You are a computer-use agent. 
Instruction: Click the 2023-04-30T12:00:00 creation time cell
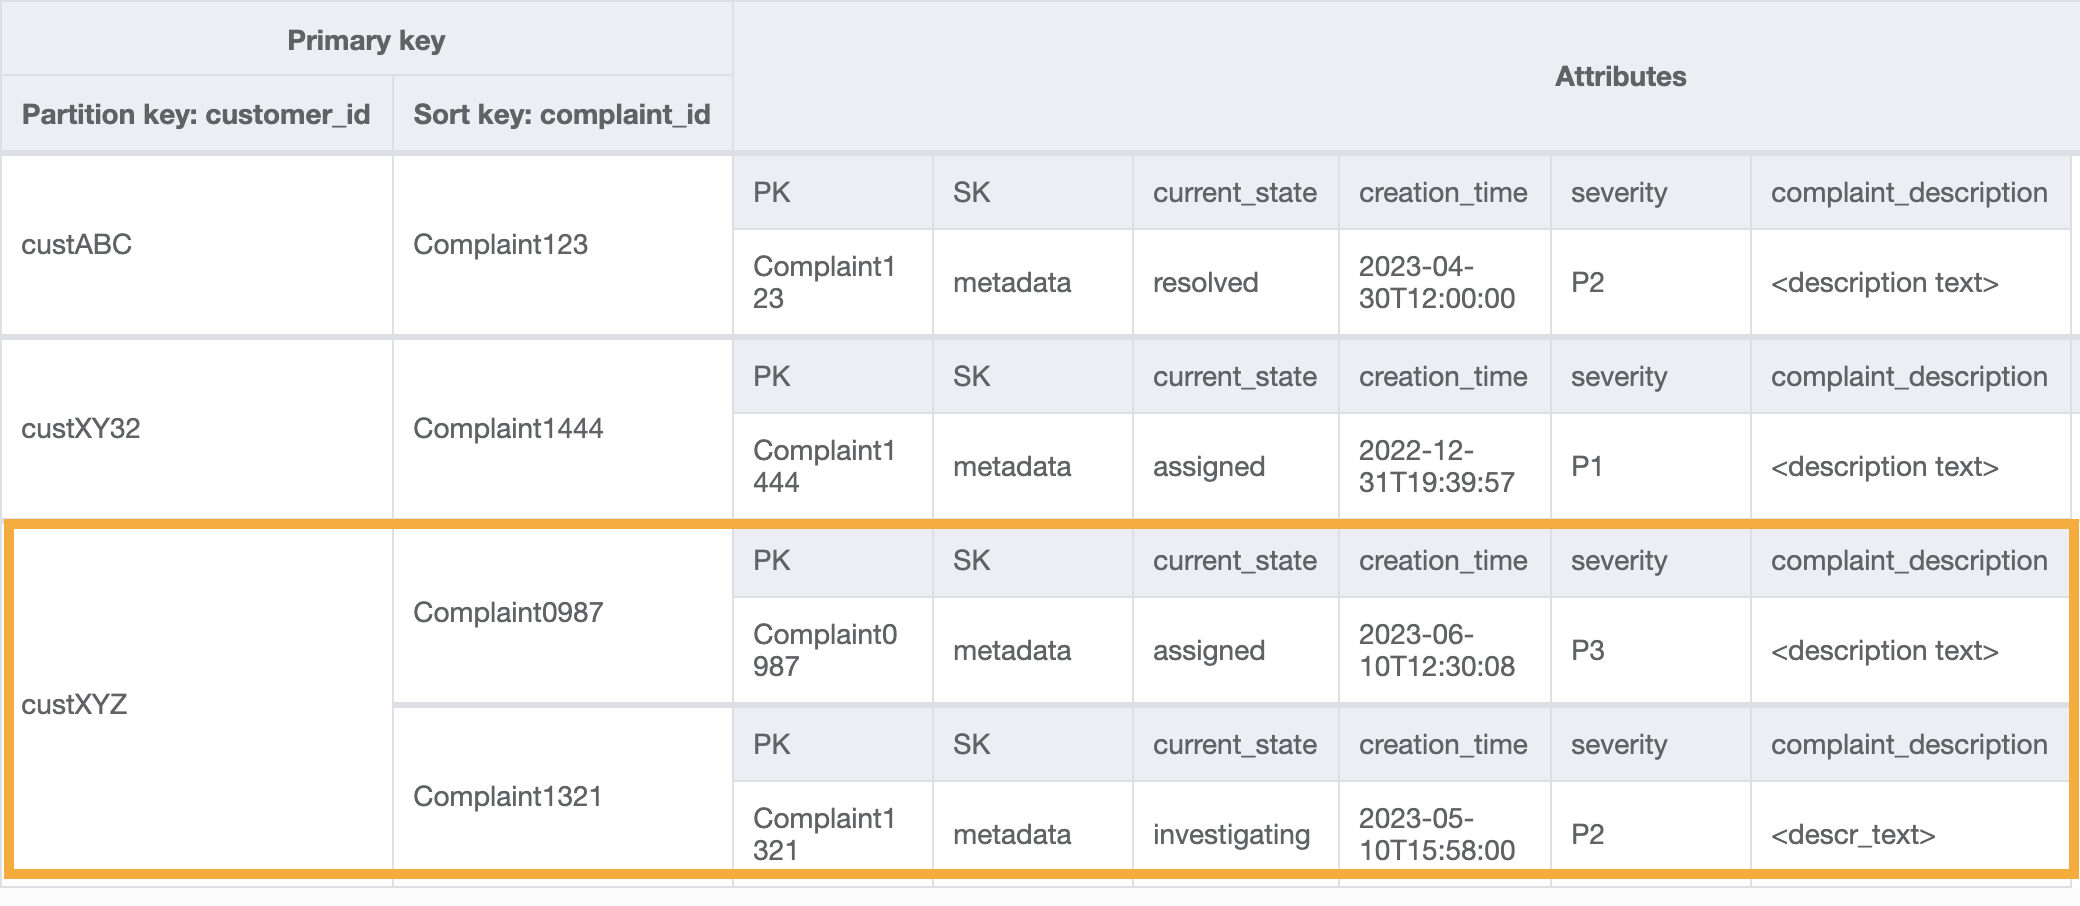click(1436, 283)
